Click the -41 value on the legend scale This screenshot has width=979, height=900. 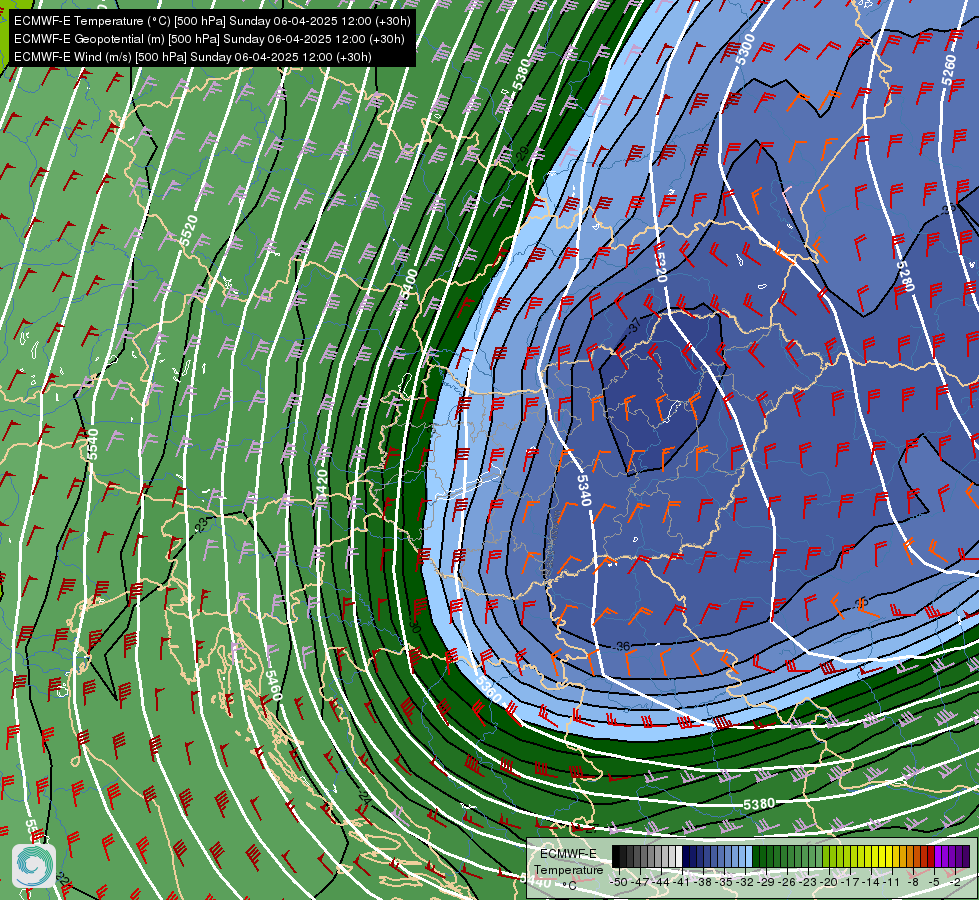[682, 882]
